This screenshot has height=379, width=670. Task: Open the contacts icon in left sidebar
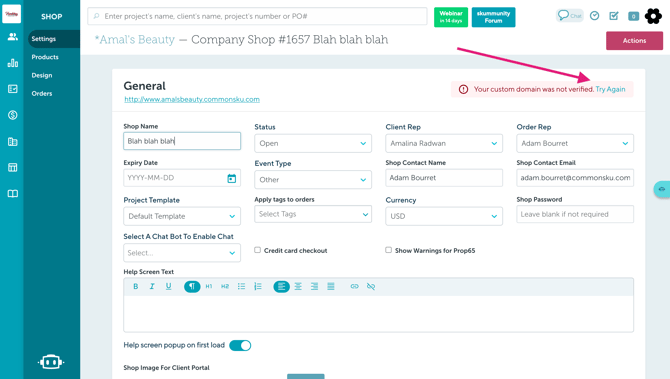[x=12, y=37]
